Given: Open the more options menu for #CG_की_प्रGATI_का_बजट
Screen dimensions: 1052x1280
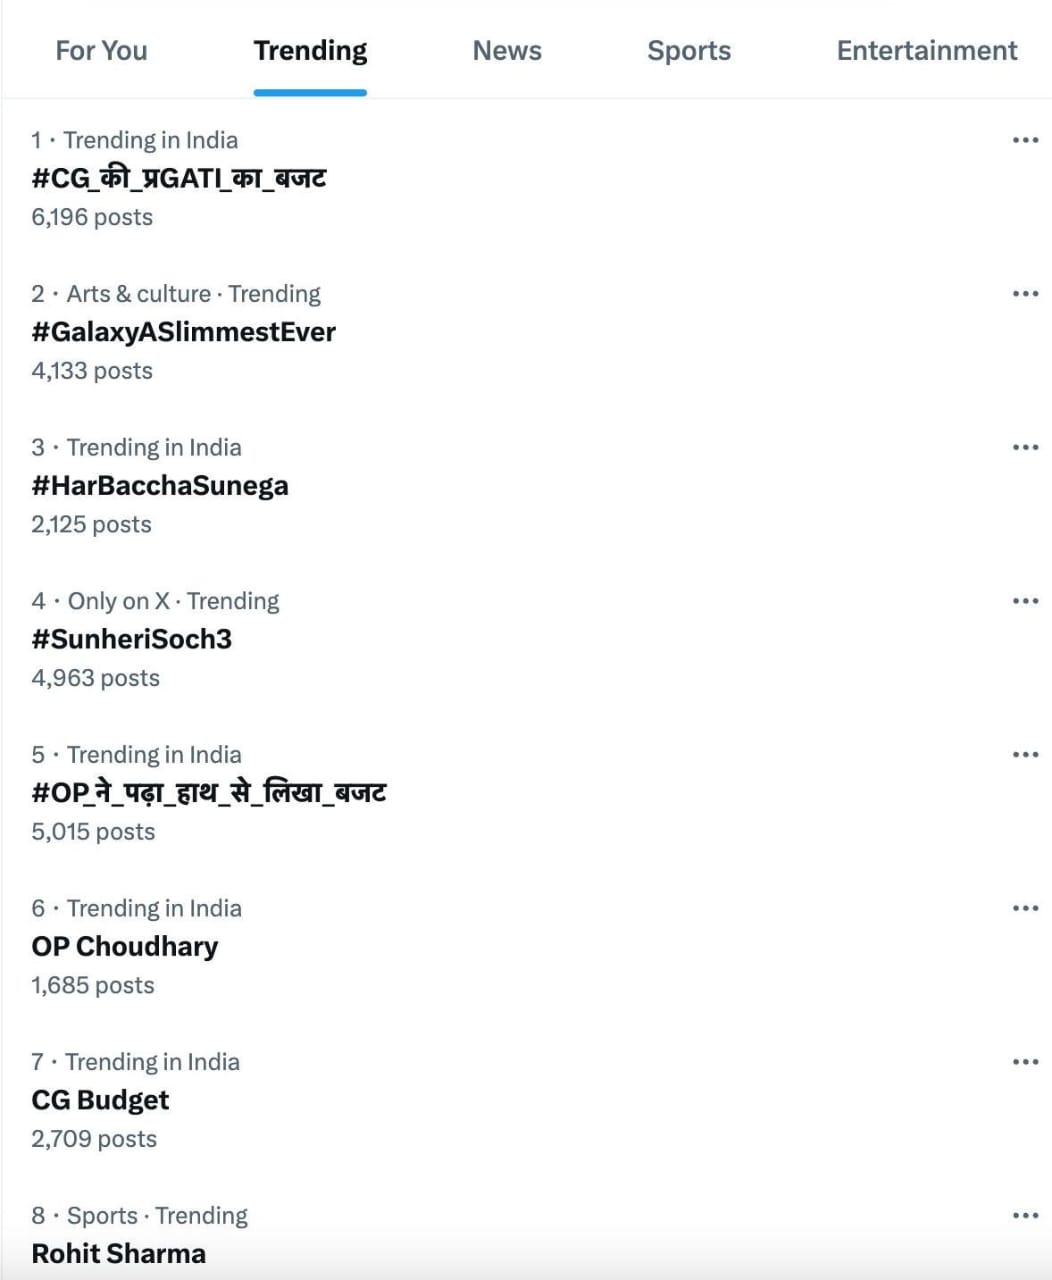Looking at the screenshot, I should 1026,140.
